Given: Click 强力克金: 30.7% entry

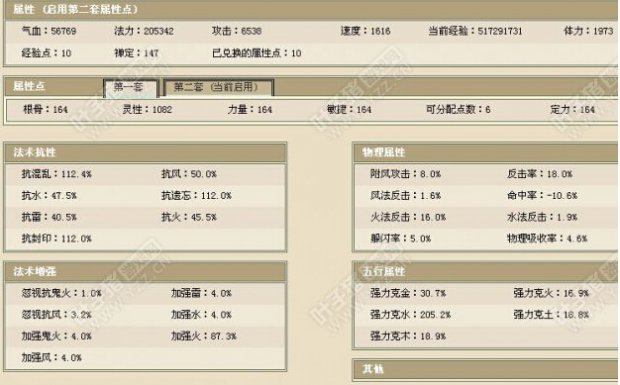Looking at the screenshot, I should [x=408, y=293].
